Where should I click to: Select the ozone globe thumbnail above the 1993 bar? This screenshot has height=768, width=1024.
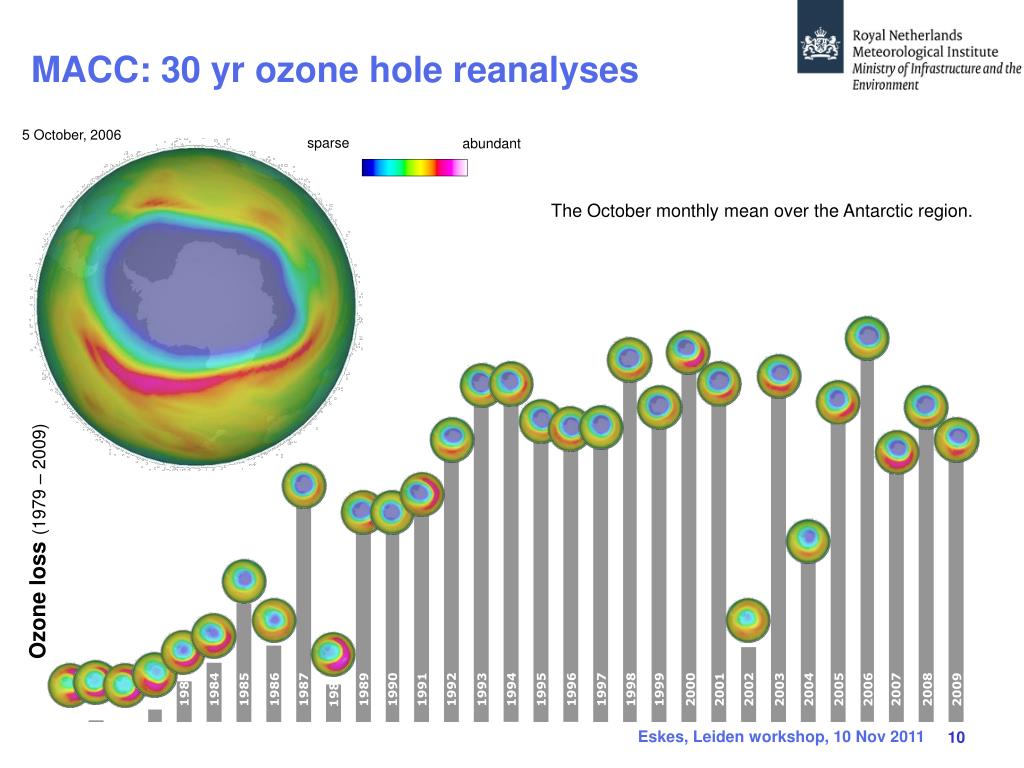tap(481, 385)
